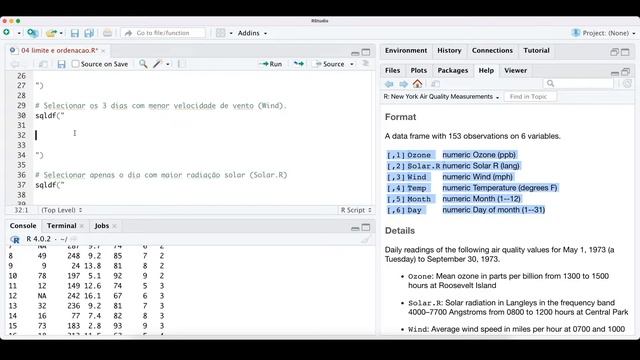Click the Help forward arrow

pyautogui.click(x=403, y=84)
